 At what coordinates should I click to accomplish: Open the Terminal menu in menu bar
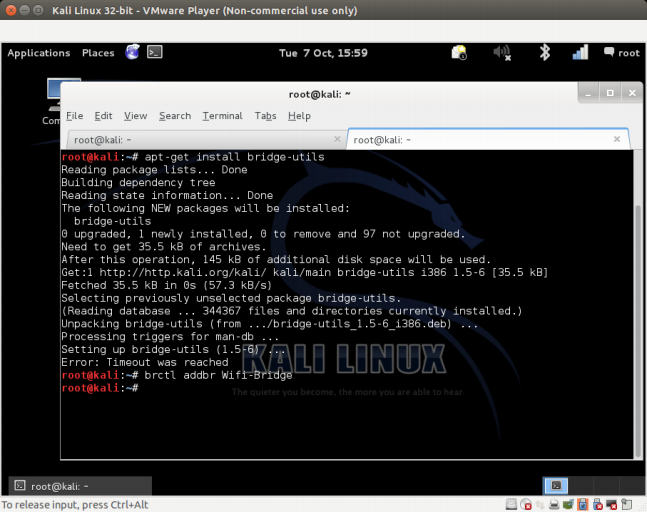click(x=222, y=116)
